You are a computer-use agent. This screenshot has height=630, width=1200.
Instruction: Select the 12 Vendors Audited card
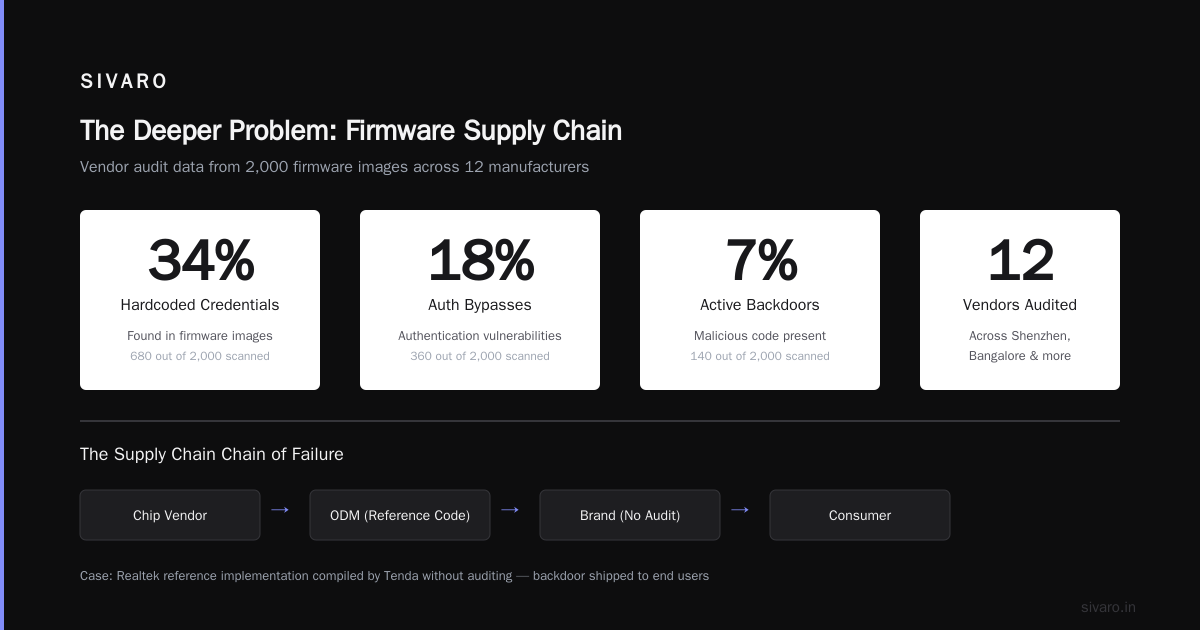1020,300
